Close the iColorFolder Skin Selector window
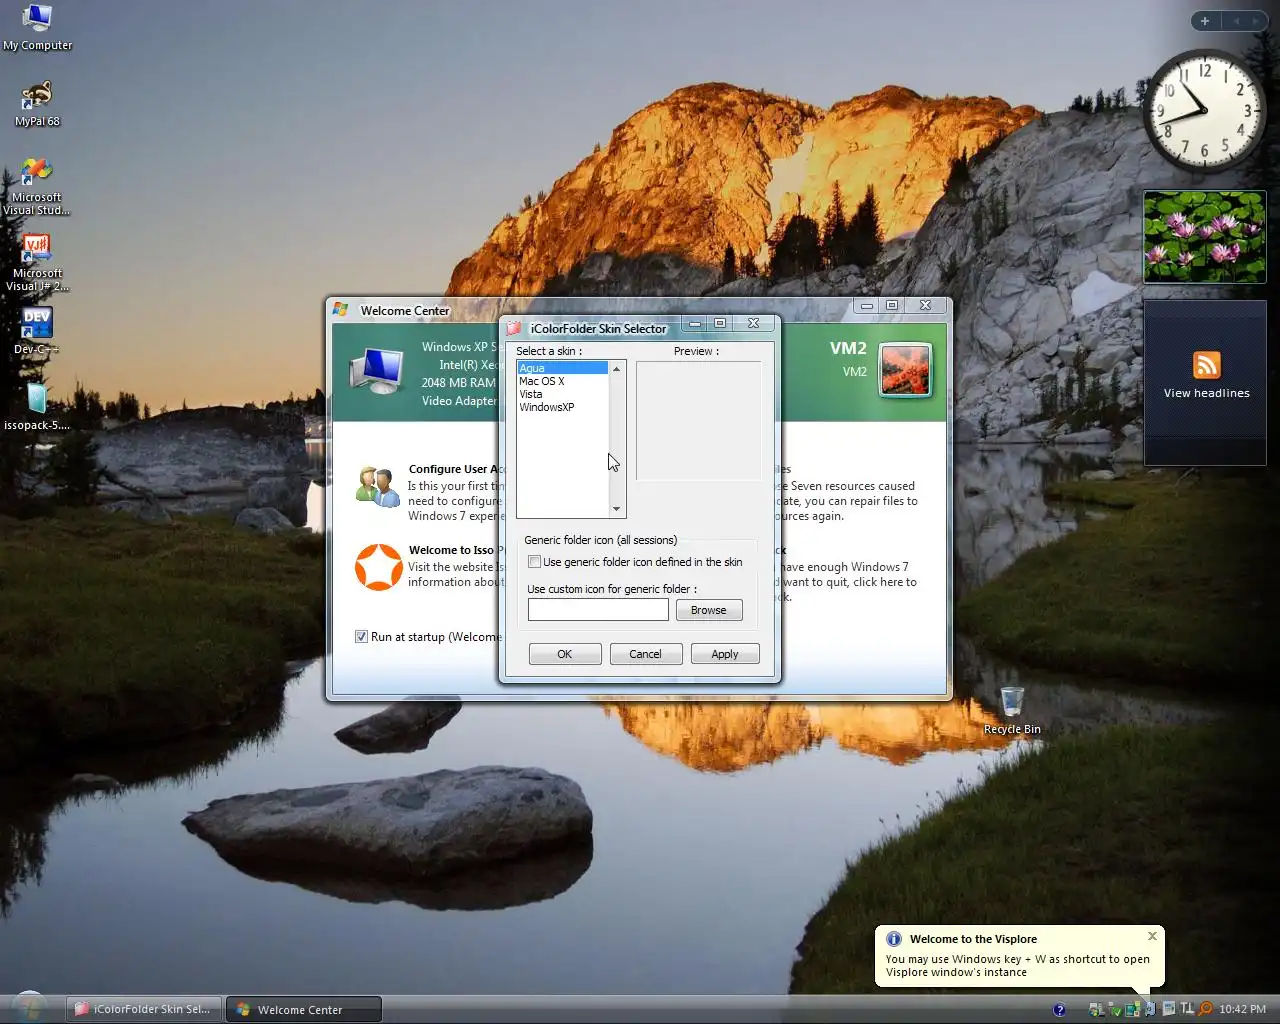This screenshot has height=1024, width=1280. tap(753, 323)
